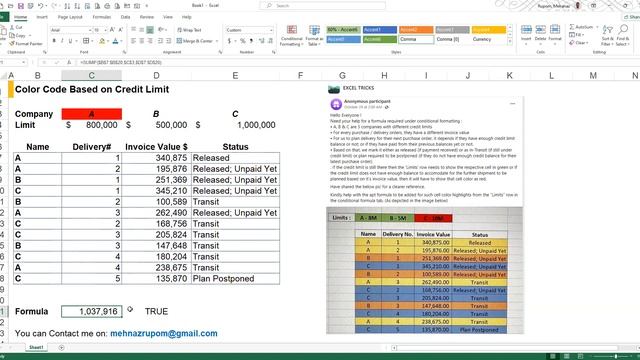Select the 'Currency' cell style
Screen dimensions: 640x360
coord(489,39)
